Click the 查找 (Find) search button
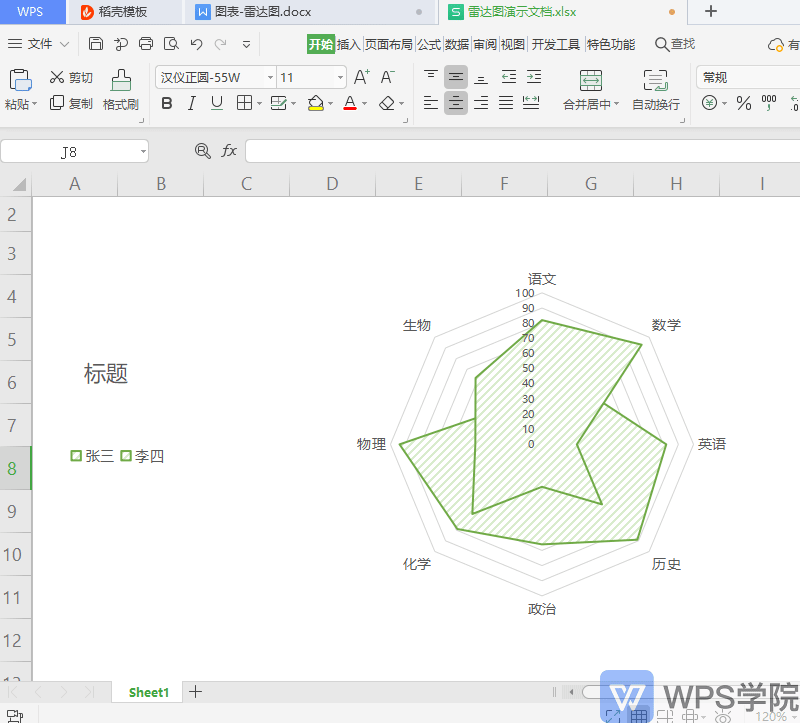 [x=675, y=44]
